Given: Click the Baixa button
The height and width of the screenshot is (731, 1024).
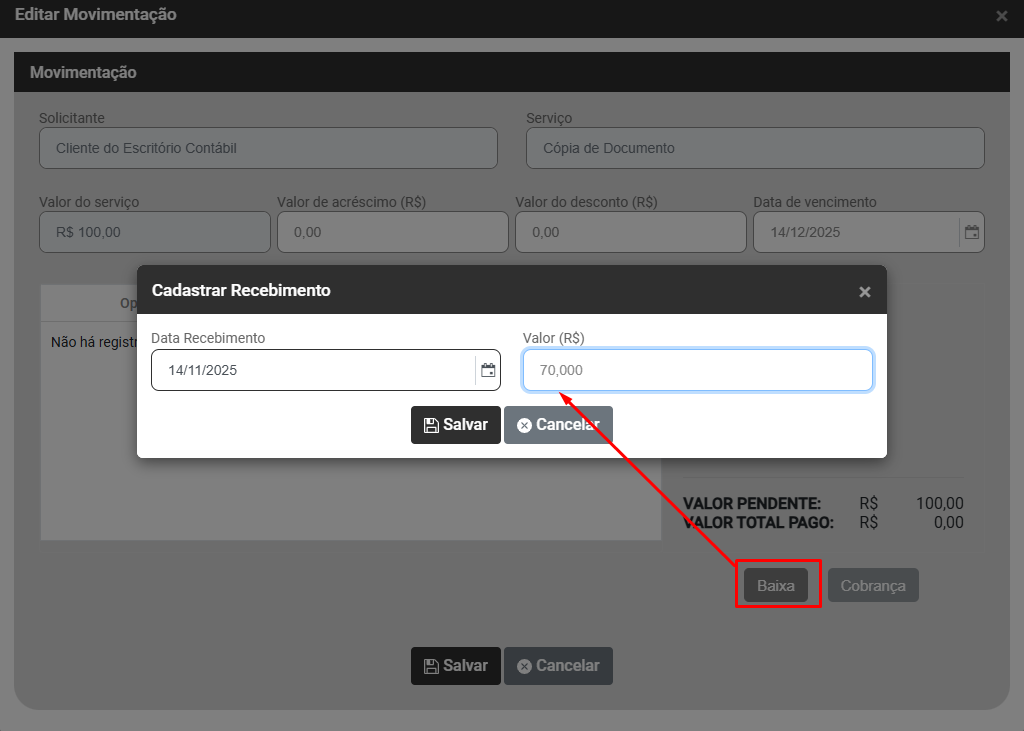Looking at the screenshot, I should pyautogui.click(x=776, y=586).
